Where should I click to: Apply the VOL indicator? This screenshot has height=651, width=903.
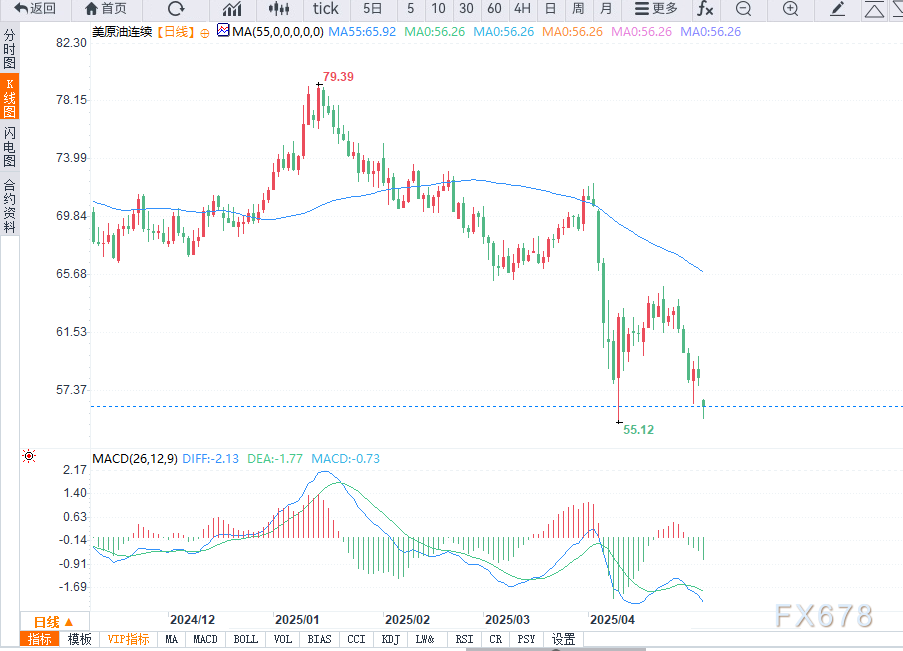(x=283, y=639)
